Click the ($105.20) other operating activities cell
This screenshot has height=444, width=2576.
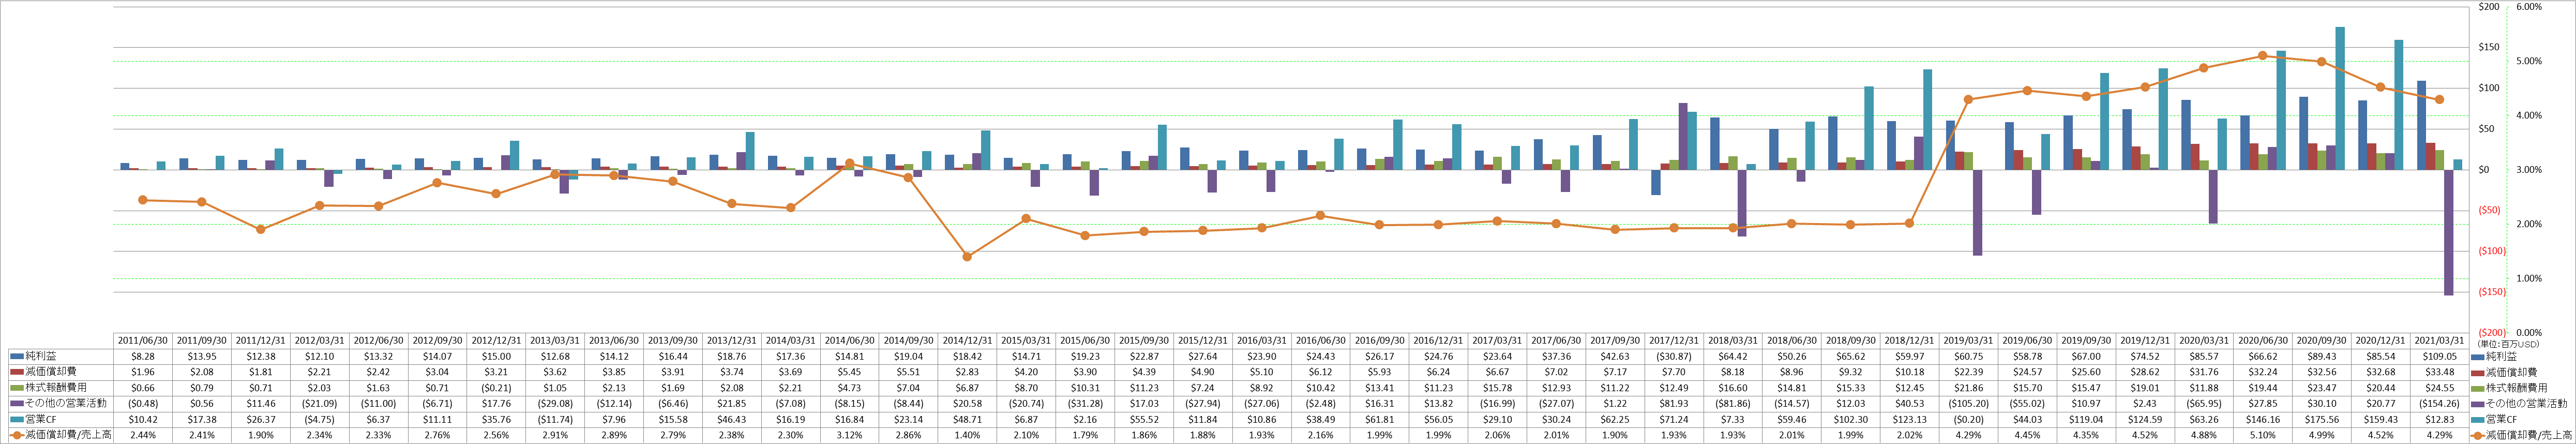[x=1968, y=403]
